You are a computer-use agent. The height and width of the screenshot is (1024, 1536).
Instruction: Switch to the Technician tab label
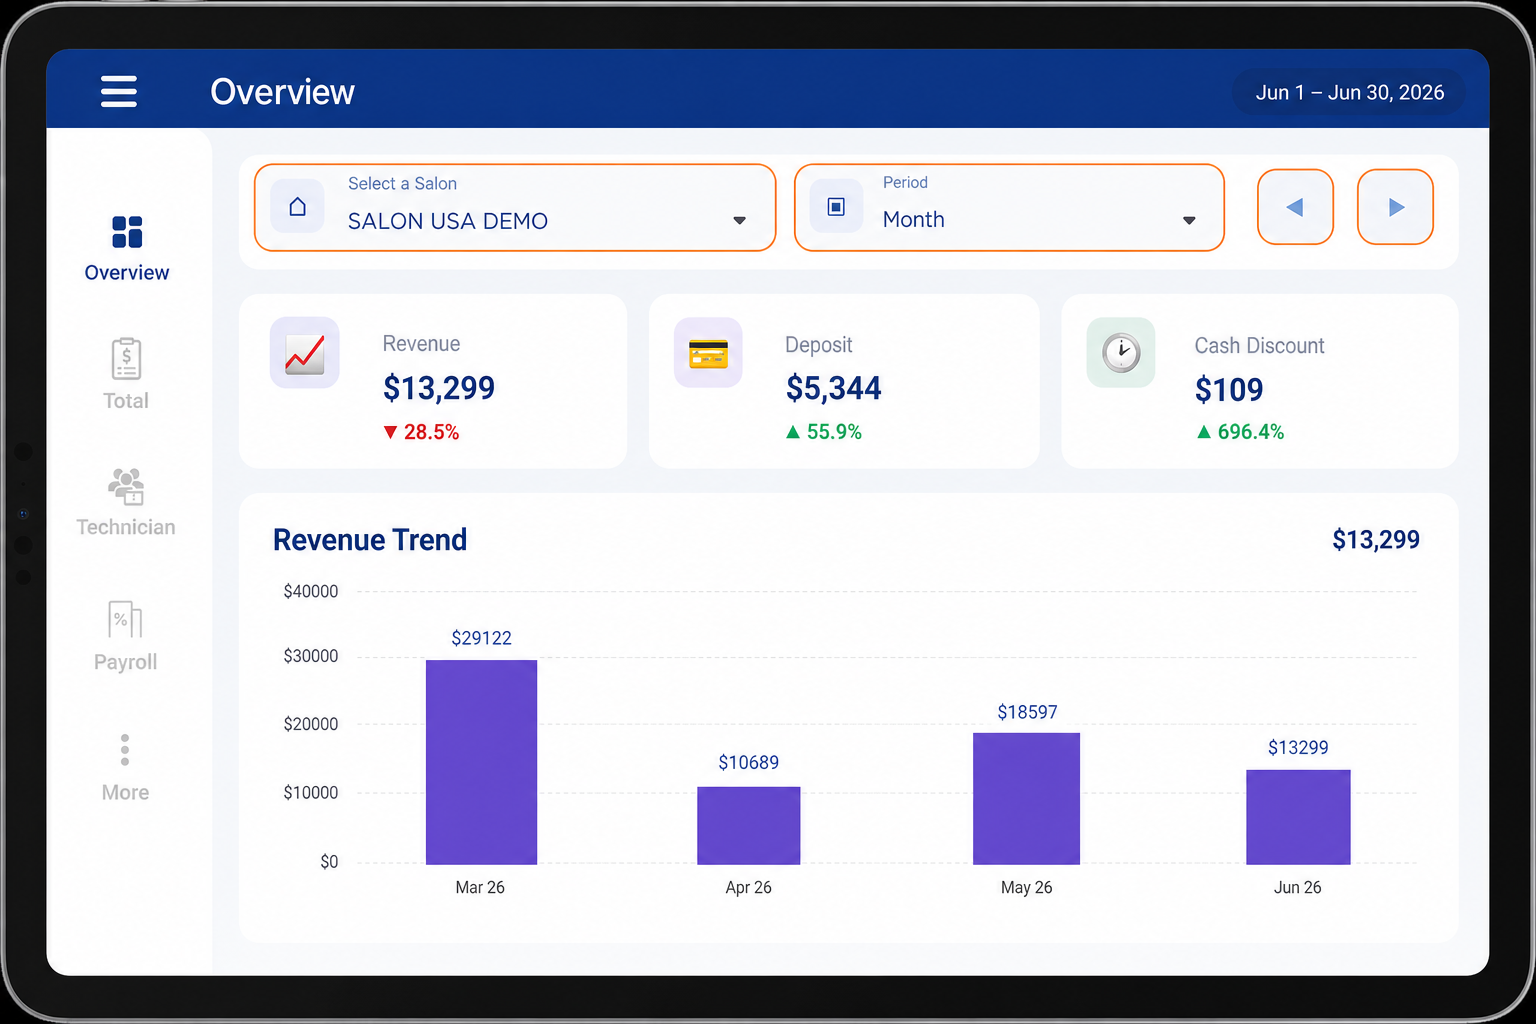tap(126, 527)
